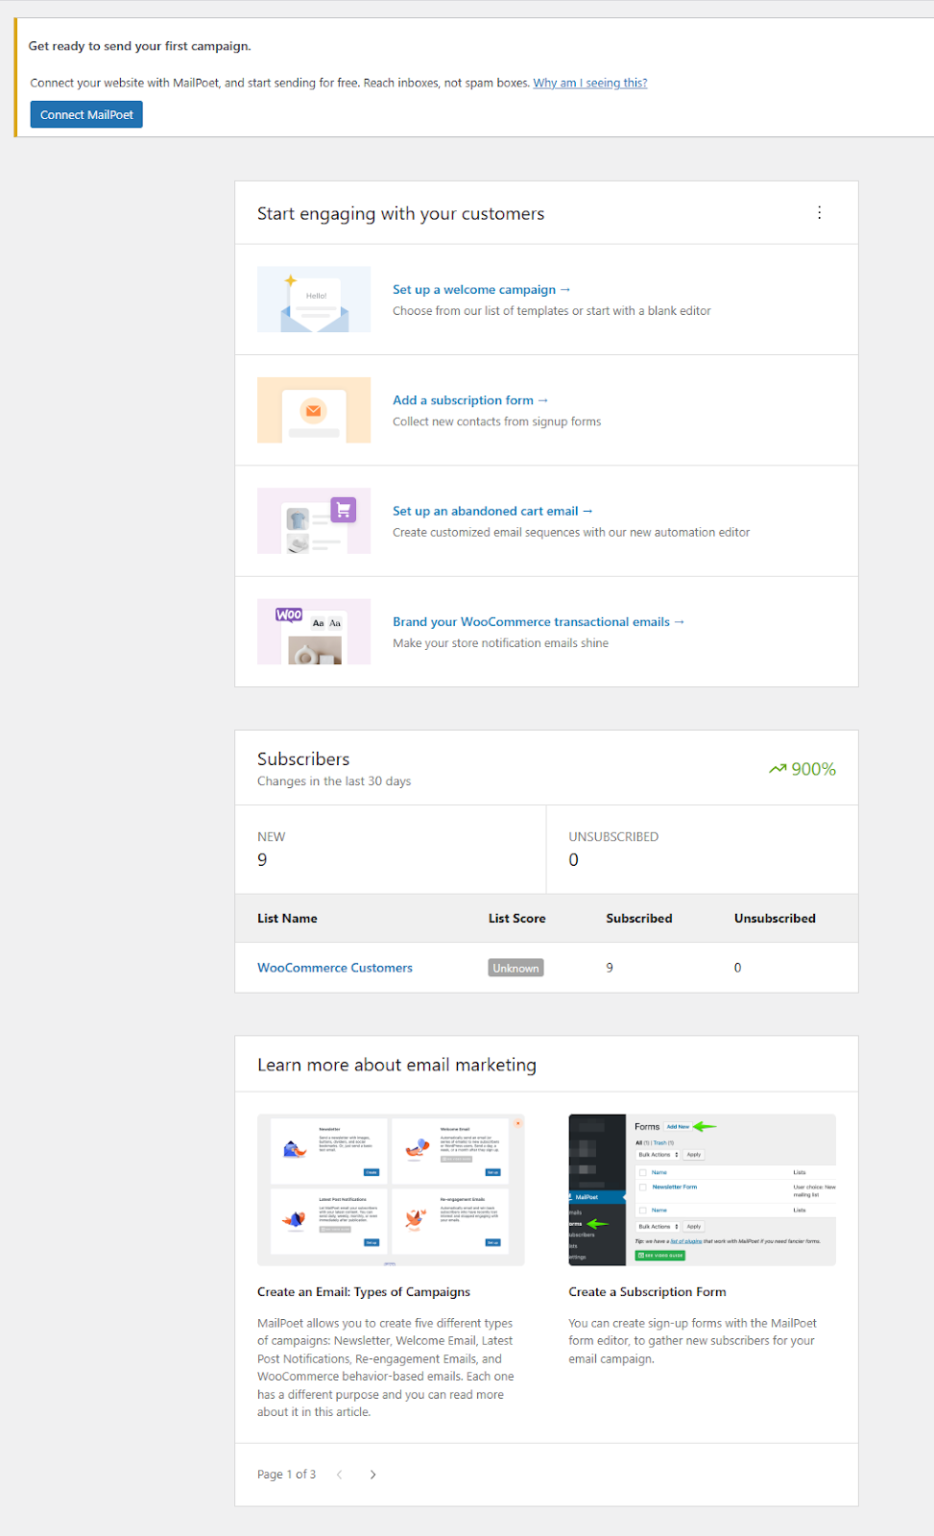Select 'Set up an abandoned cart email'
Screen dimensions: 934x1536
pos(492,511)
